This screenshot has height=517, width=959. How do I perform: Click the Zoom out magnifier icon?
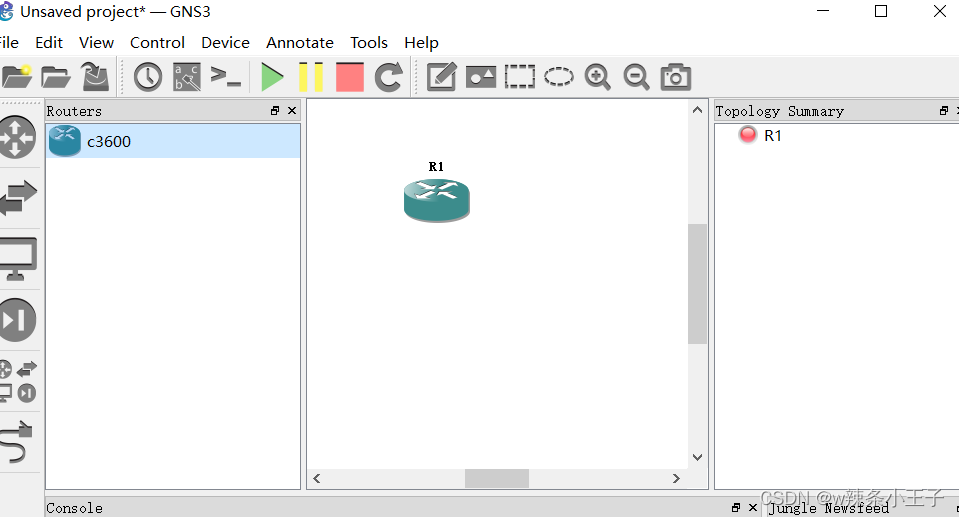[x=637, y=77]
